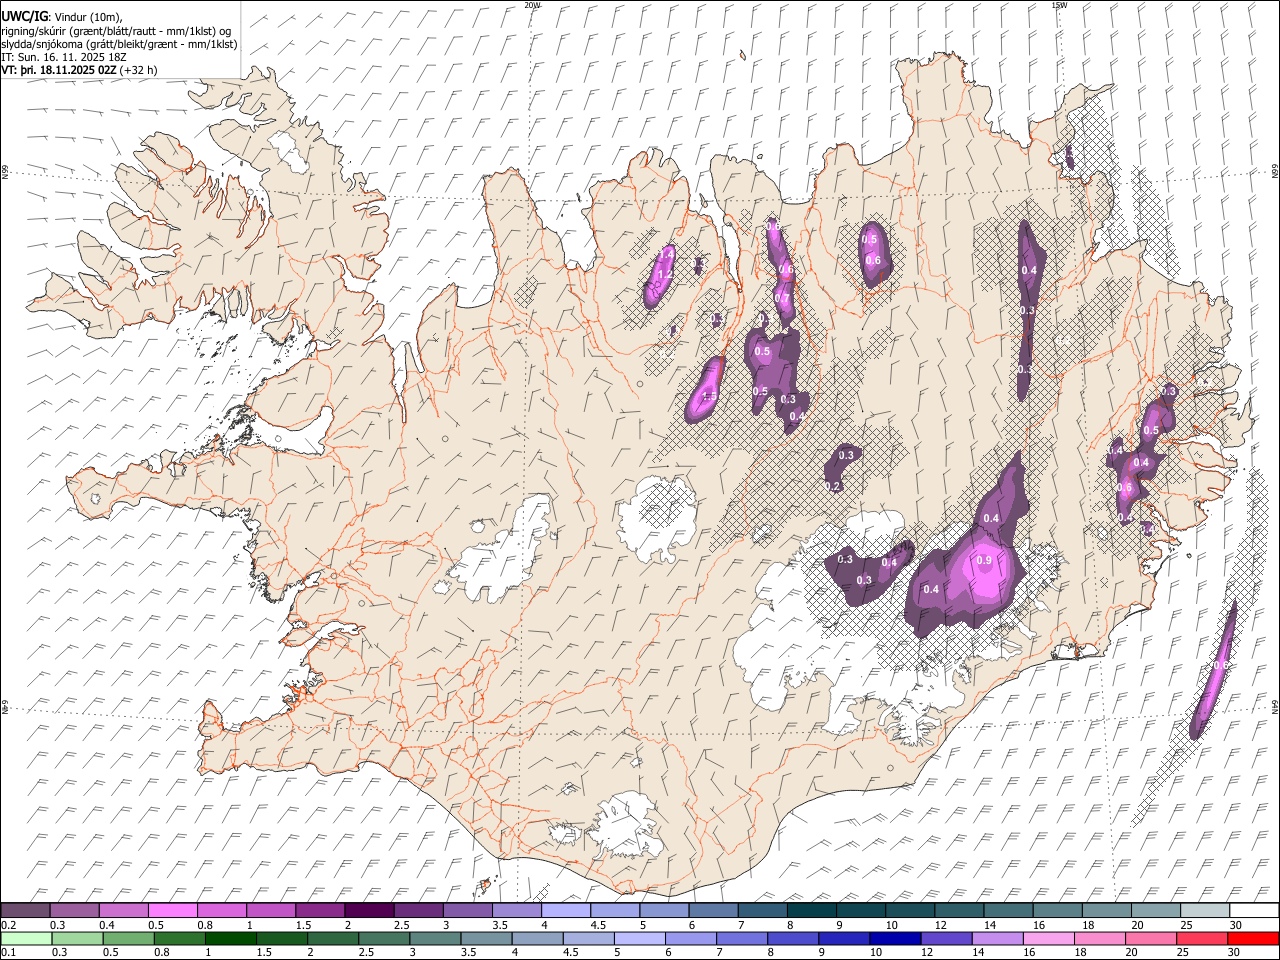
Task: Click the magenta snow swatch between 1.5 and 2
Action: point(320,910)
